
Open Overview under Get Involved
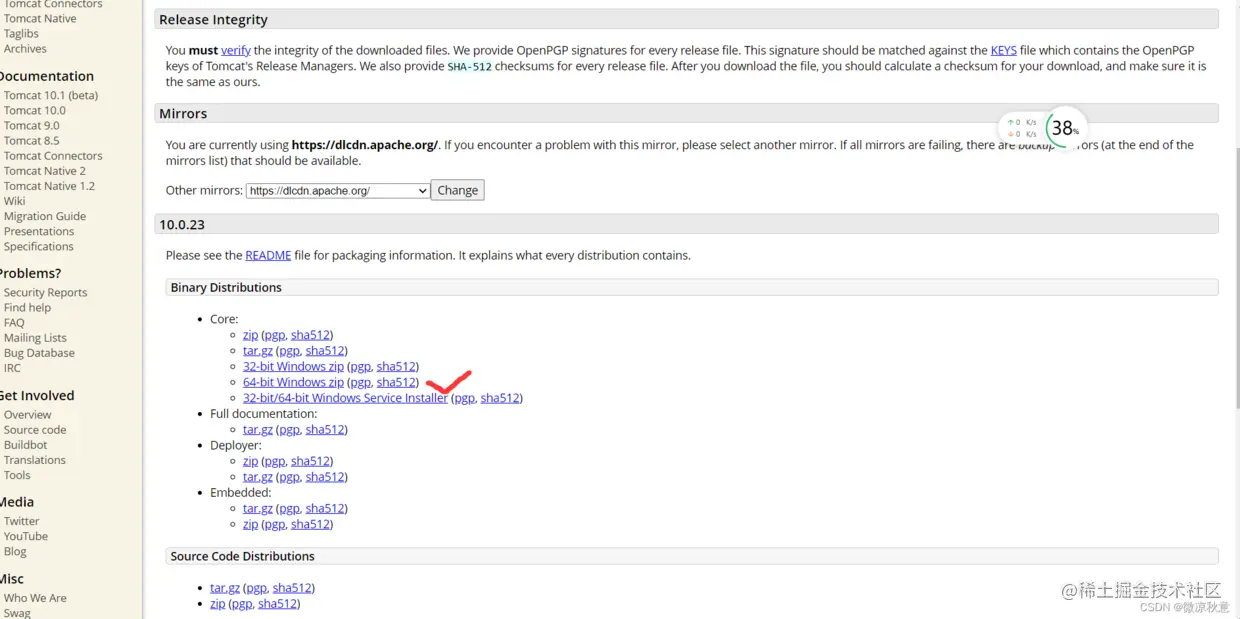click(x=28, y=415)
